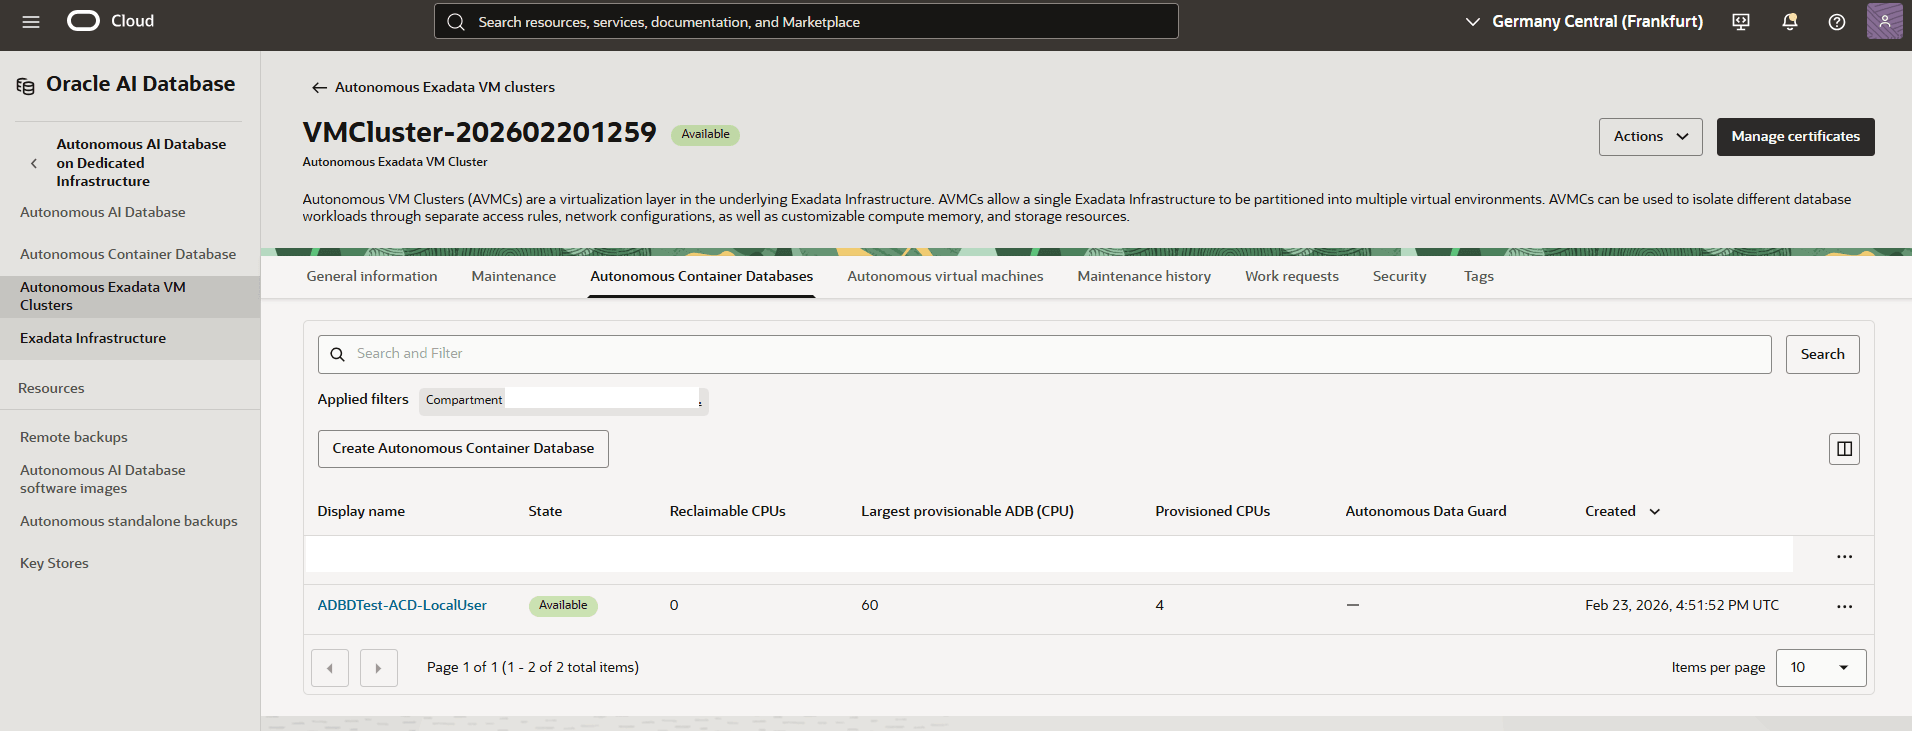Click the Search button

click(1822, 354)
